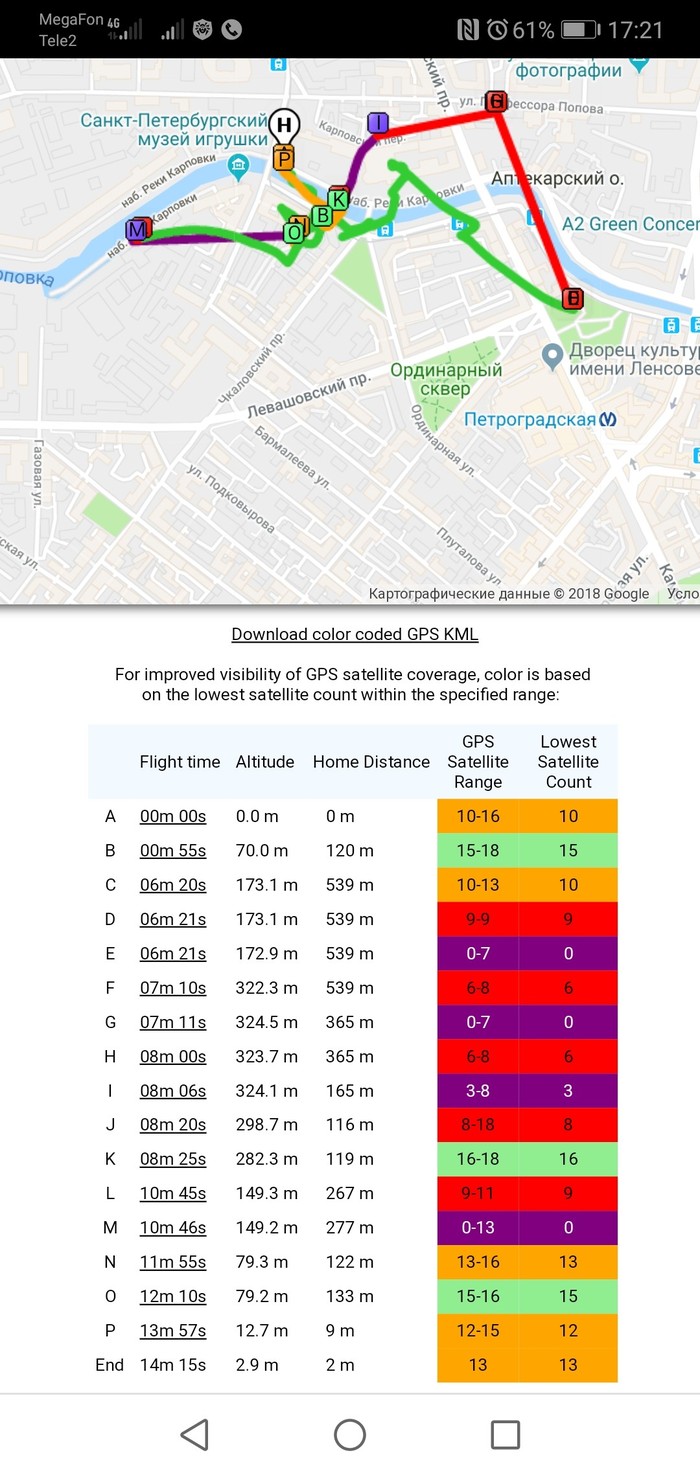The height and width of the screenshot is (1477, 700).
Task: Open the Download color coded GPS KML link
Action: pyautogui.click(x=354, y=634)
